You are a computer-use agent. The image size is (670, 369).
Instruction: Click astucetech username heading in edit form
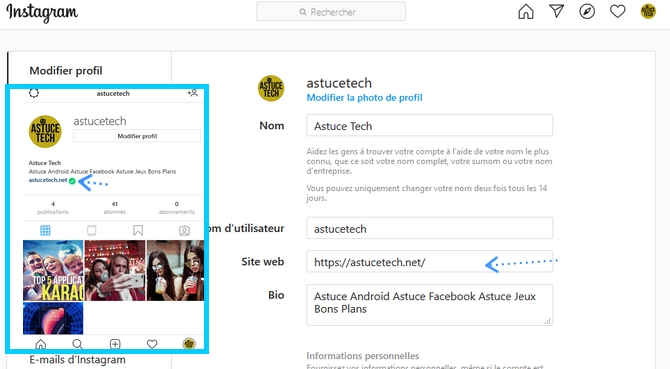pyautogui.click(x=339, y=83)
